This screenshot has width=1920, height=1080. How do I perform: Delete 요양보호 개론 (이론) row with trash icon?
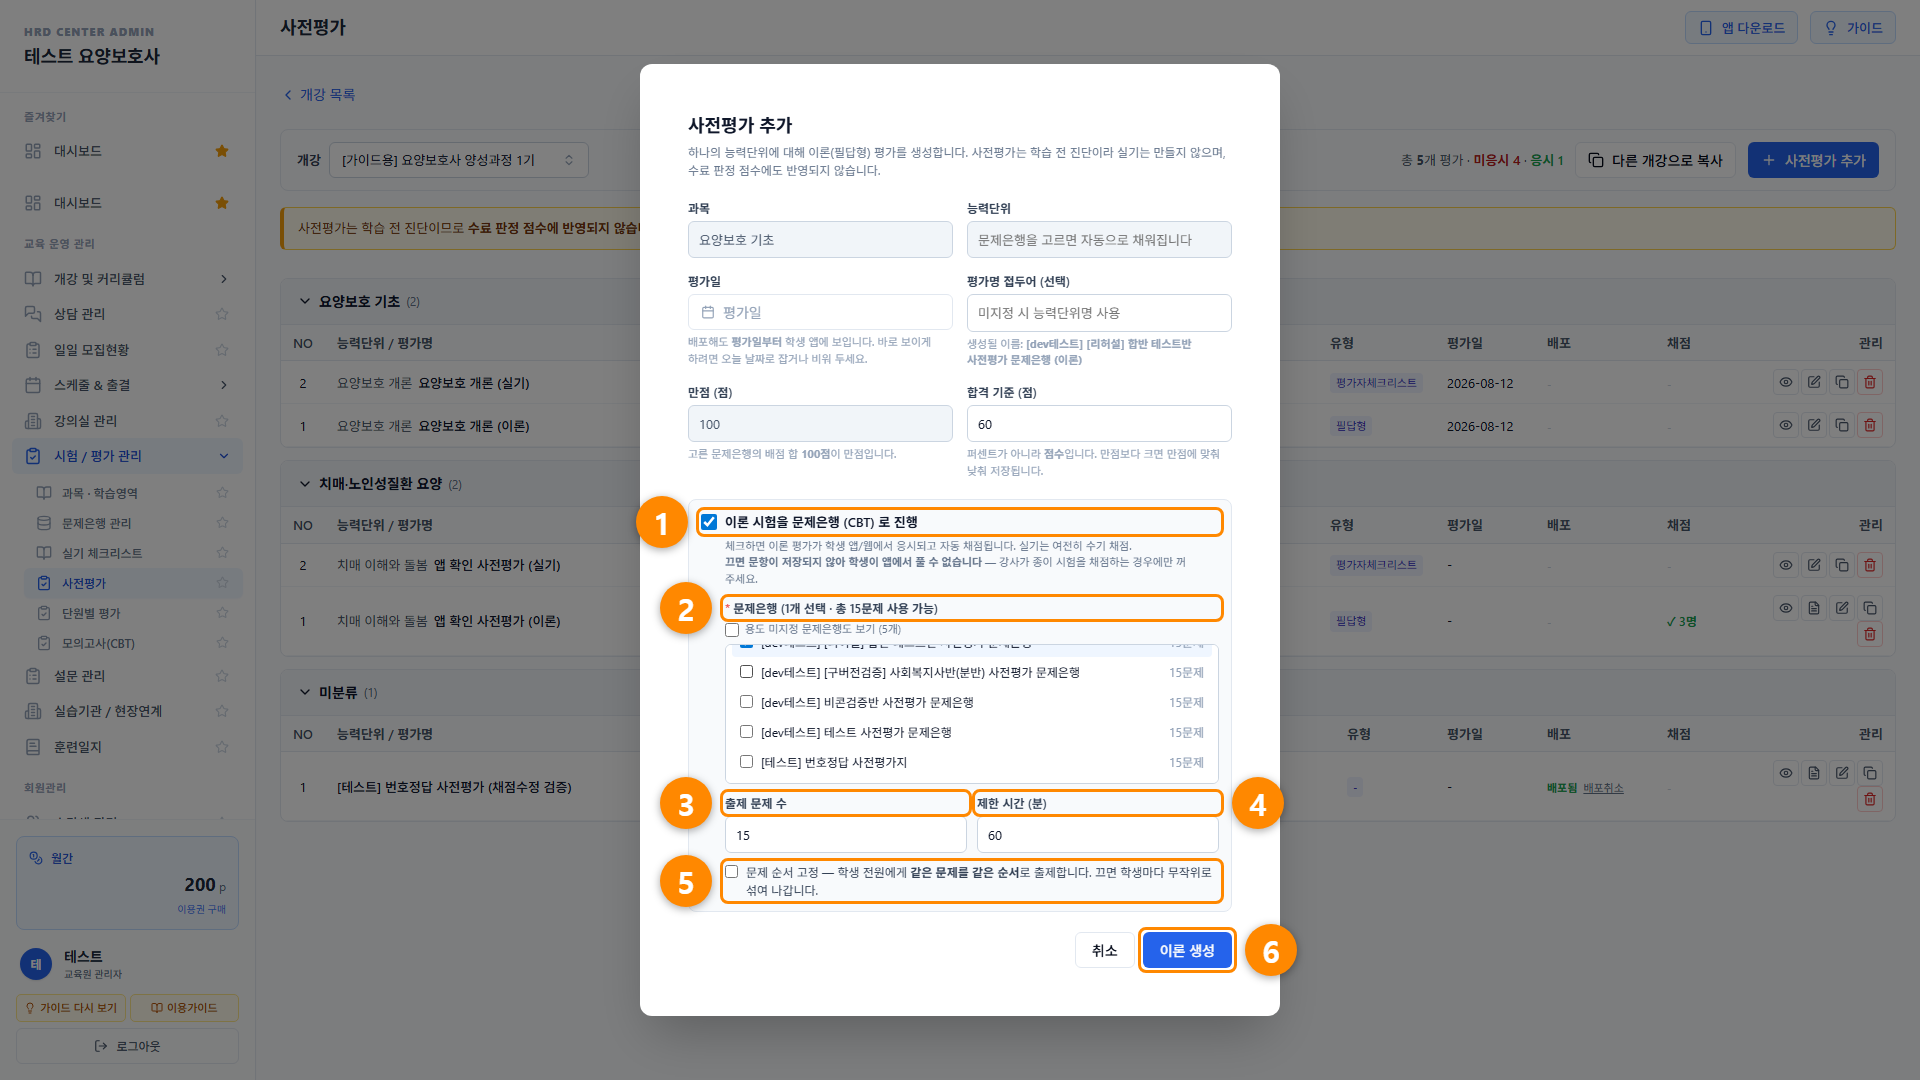coord(1869,425)
